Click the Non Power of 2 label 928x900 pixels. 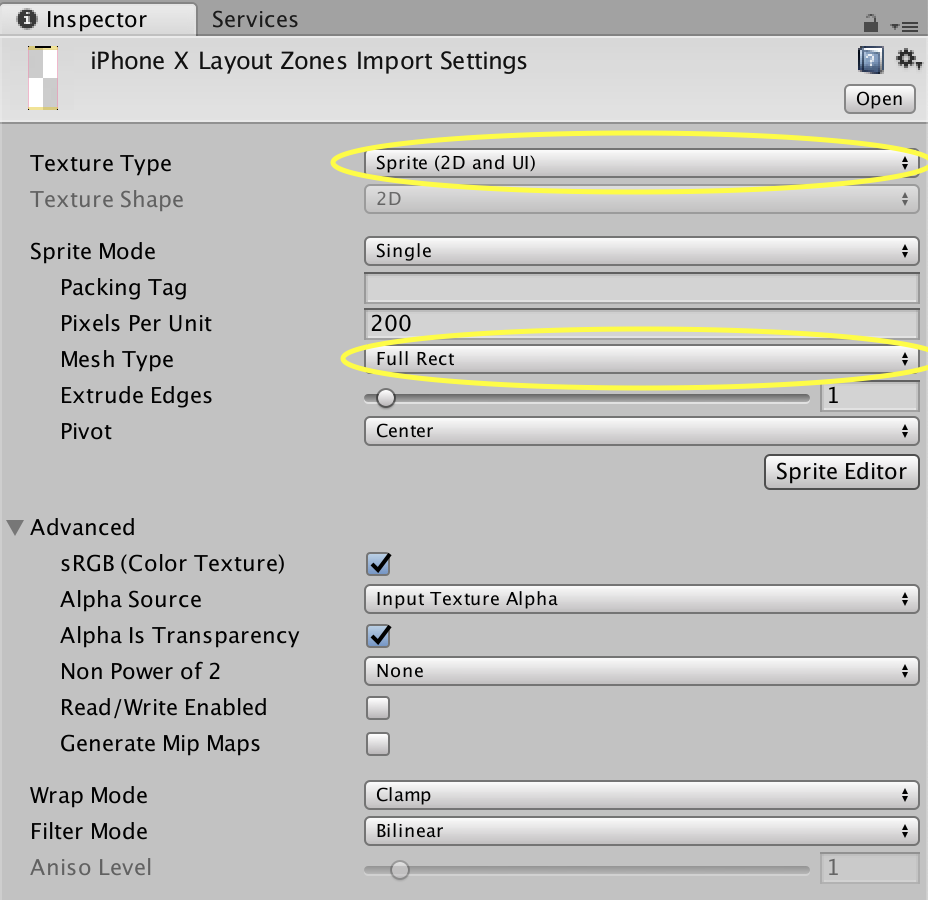point(140,672)
